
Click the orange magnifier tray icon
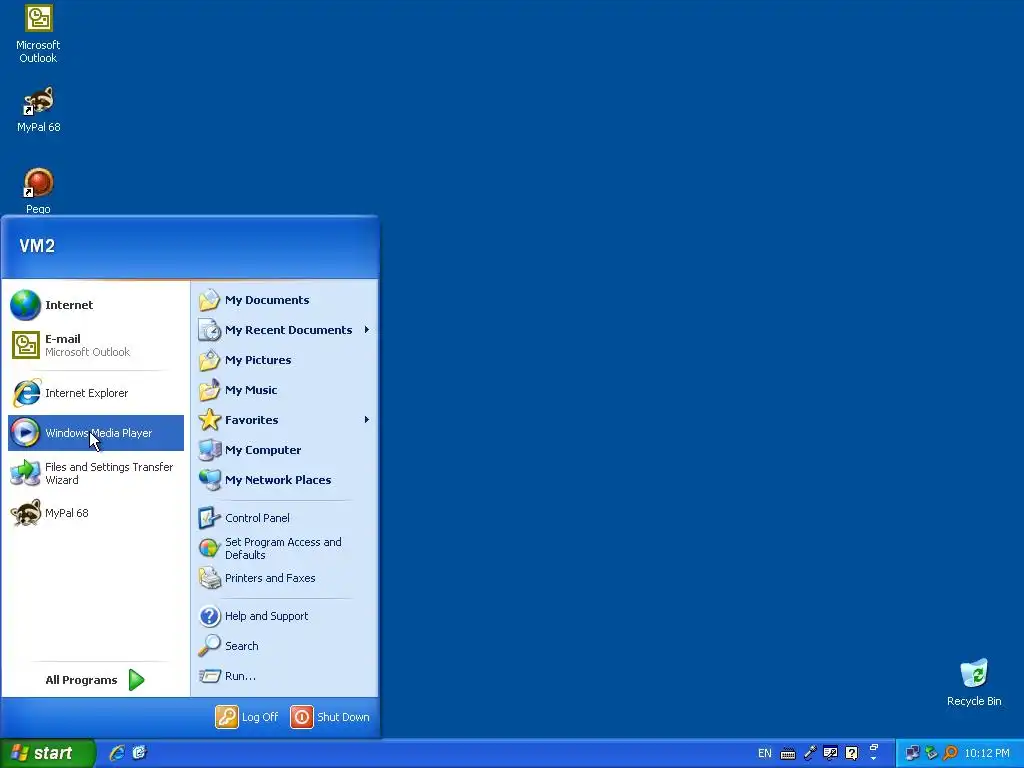pyautogui.click(x=950, y=753)
